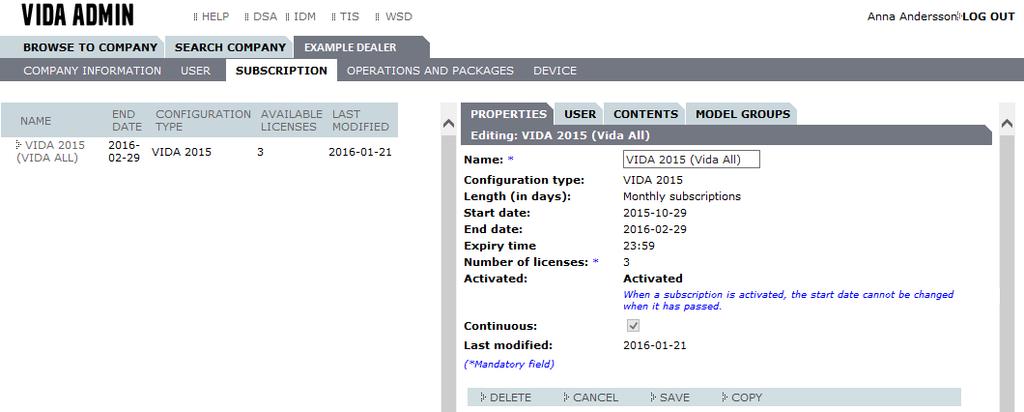Click the Monthly subscriptions value

pyautogui.click(x=682, y=197)
